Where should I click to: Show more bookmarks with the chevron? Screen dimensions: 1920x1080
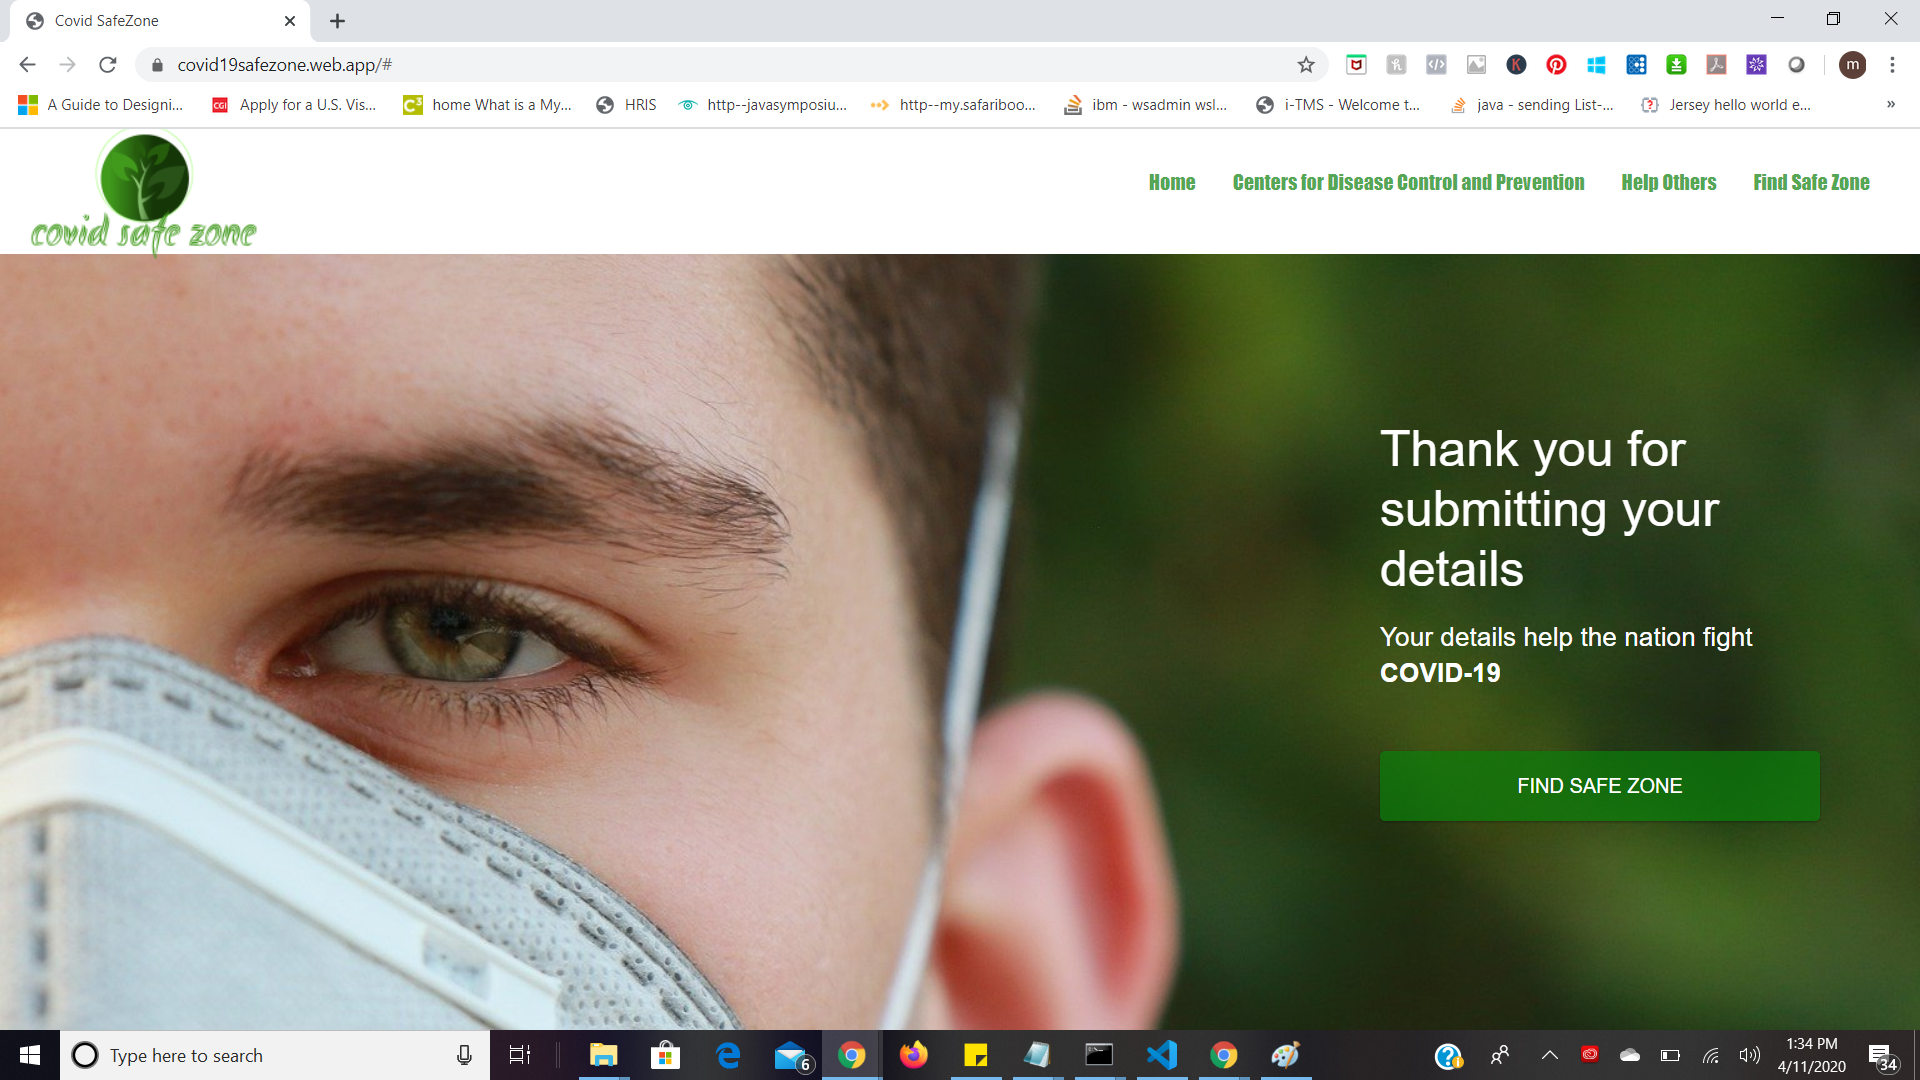(1891, 104)
